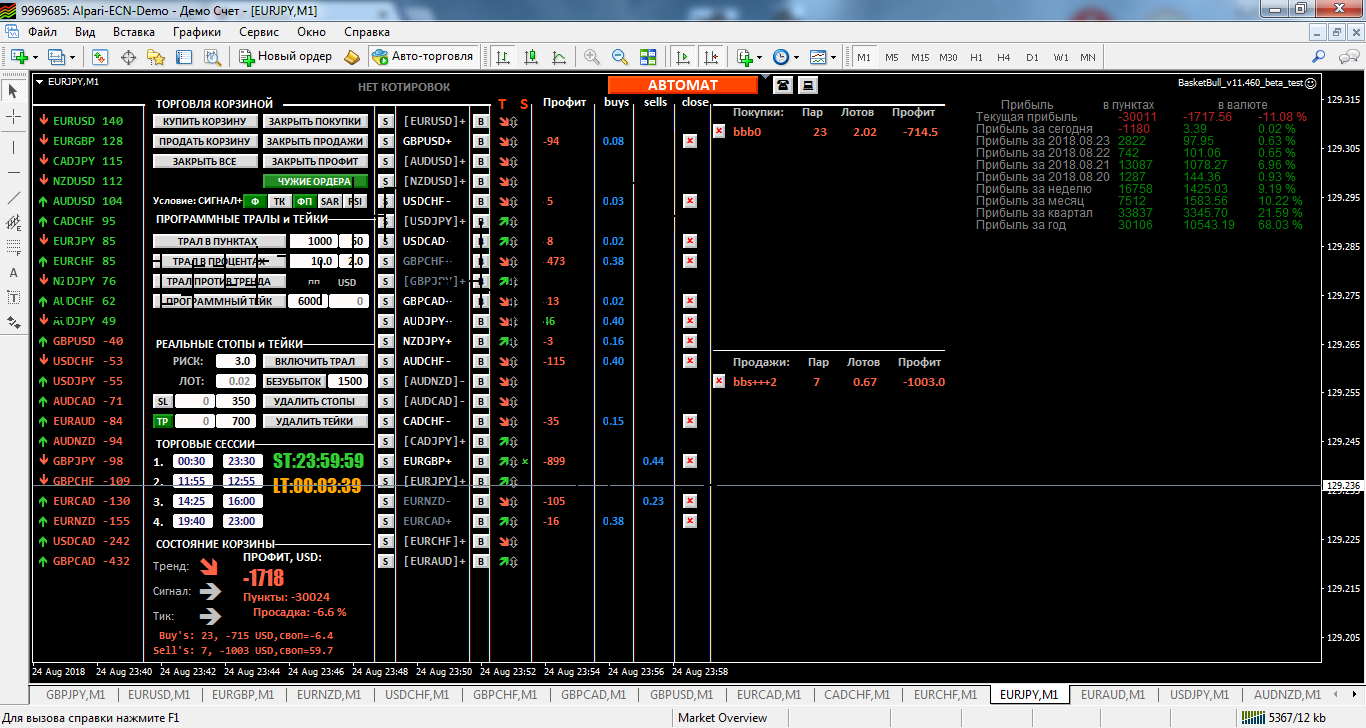Switch to the GBPUSD,M1 chart tab
This screenshot has height=728, width=1366.
(683, 694)
